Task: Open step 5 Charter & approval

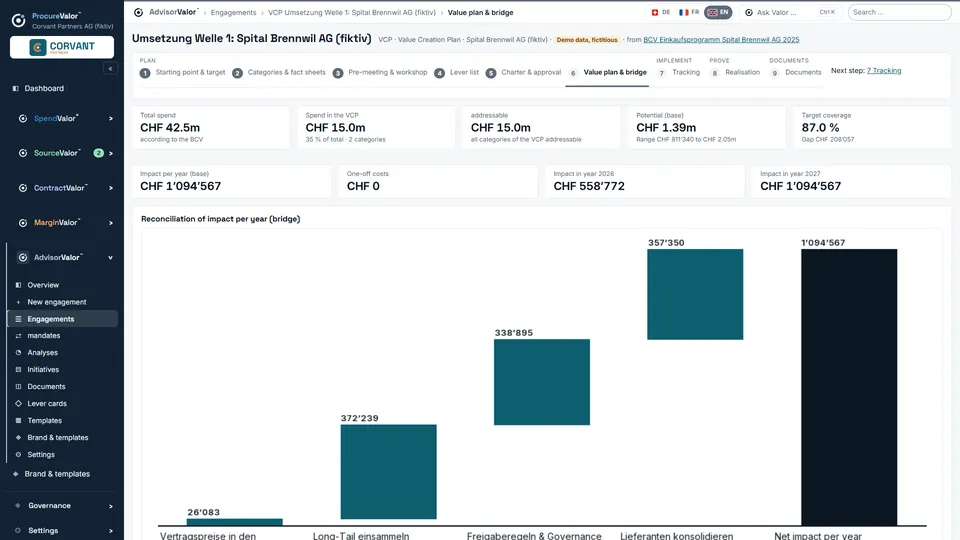Action: click(x=523, y=73)
